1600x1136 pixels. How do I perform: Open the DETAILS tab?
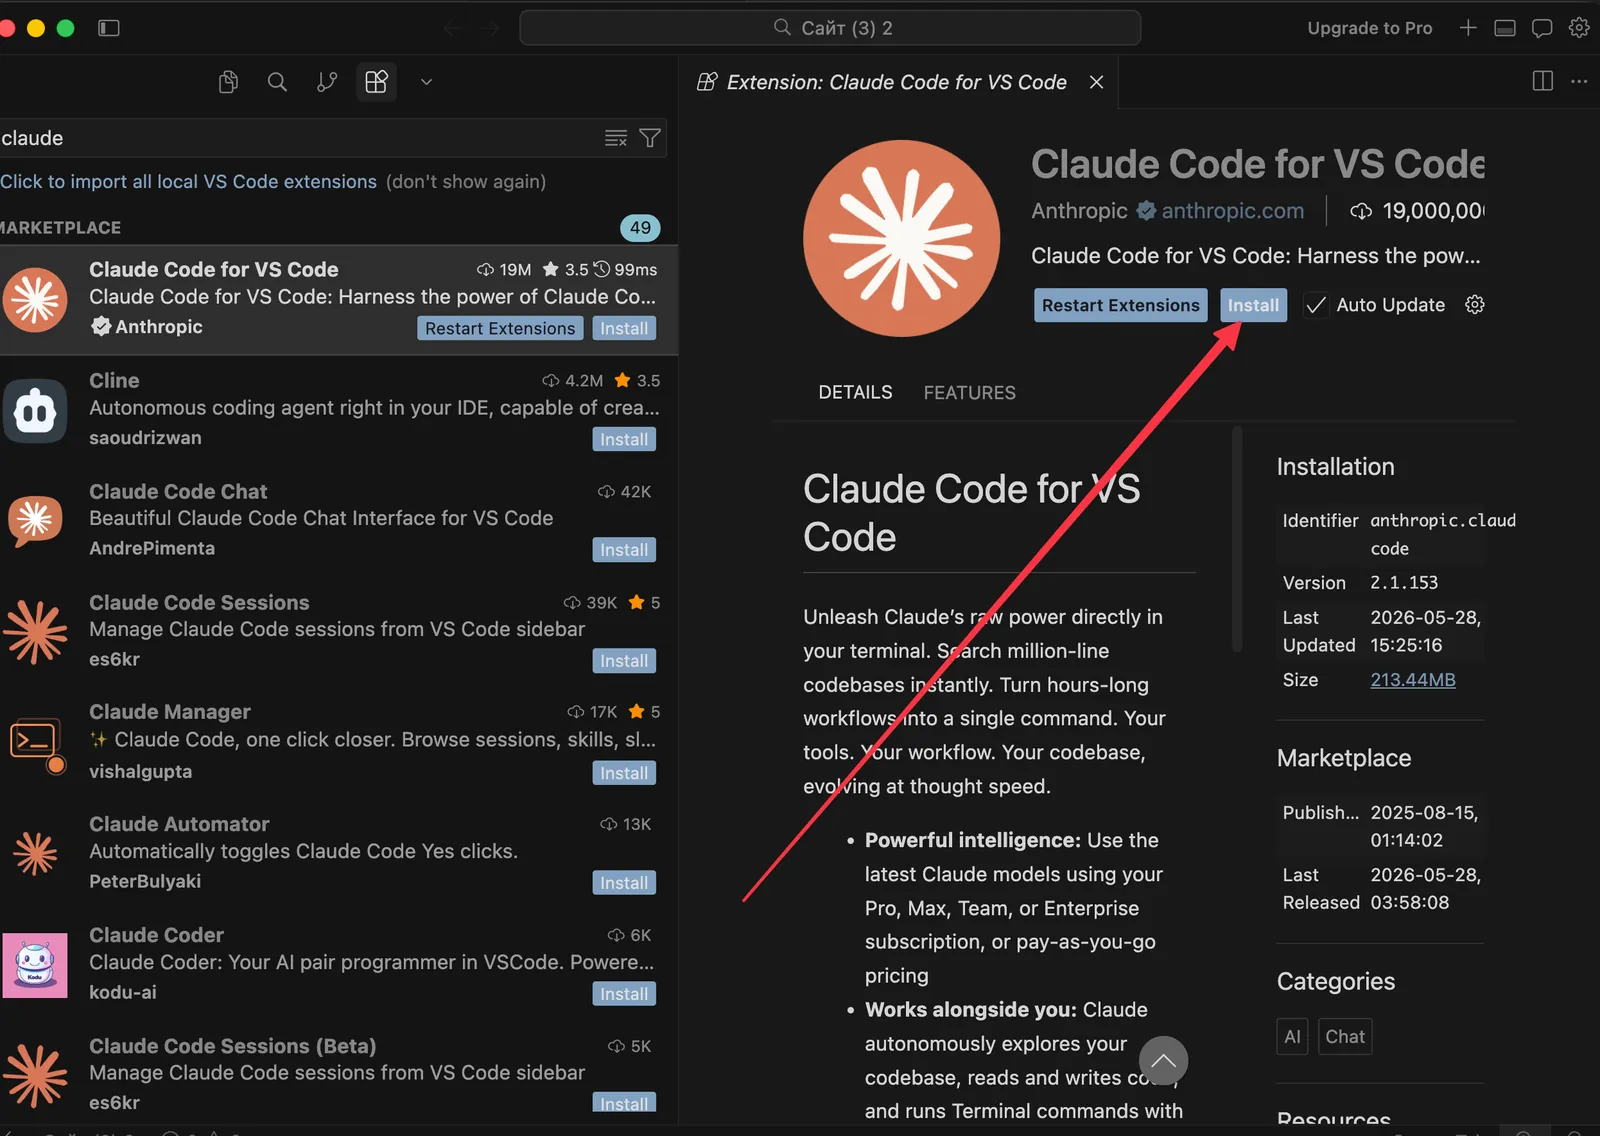tap(855, 392)
